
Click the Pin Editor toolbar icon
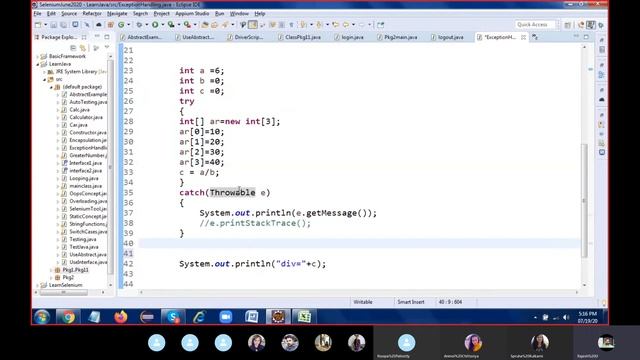click(380, 25)
